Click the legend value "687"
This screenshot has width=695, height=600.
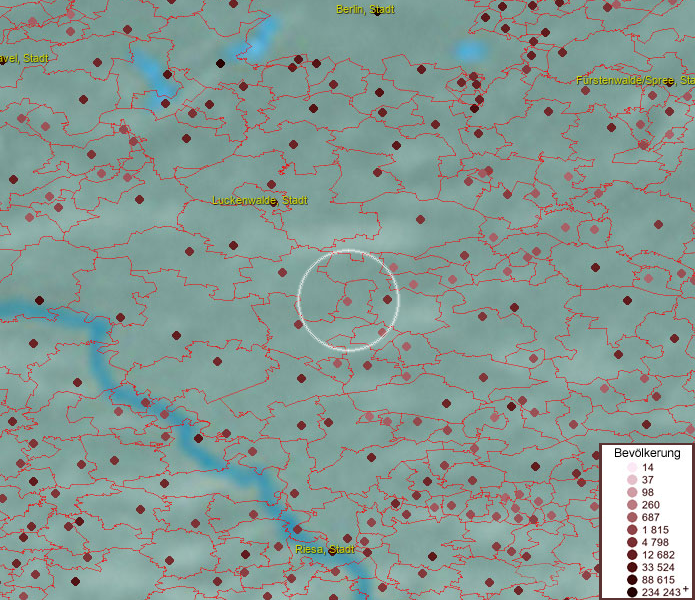coord(651,517)
